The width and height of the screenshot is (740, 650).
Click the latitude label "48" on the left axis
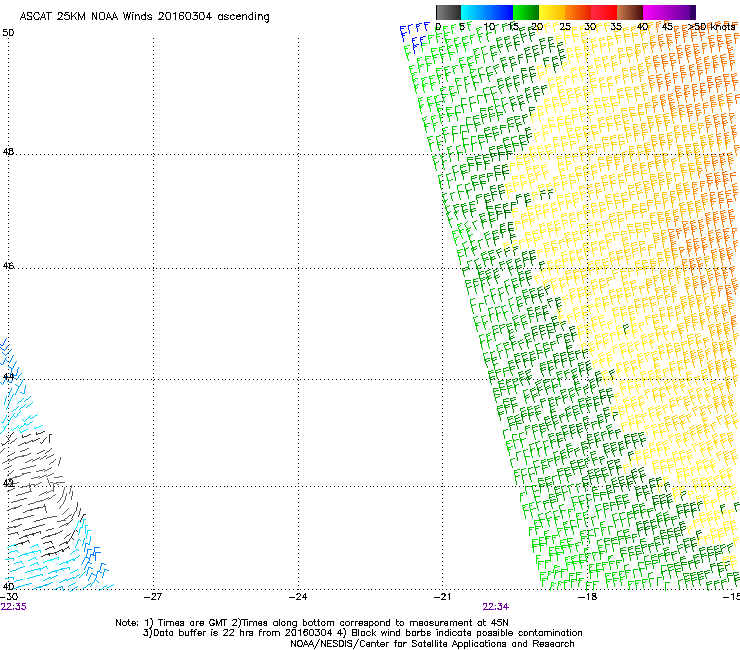pyautogui.click(x=8, y=152)
